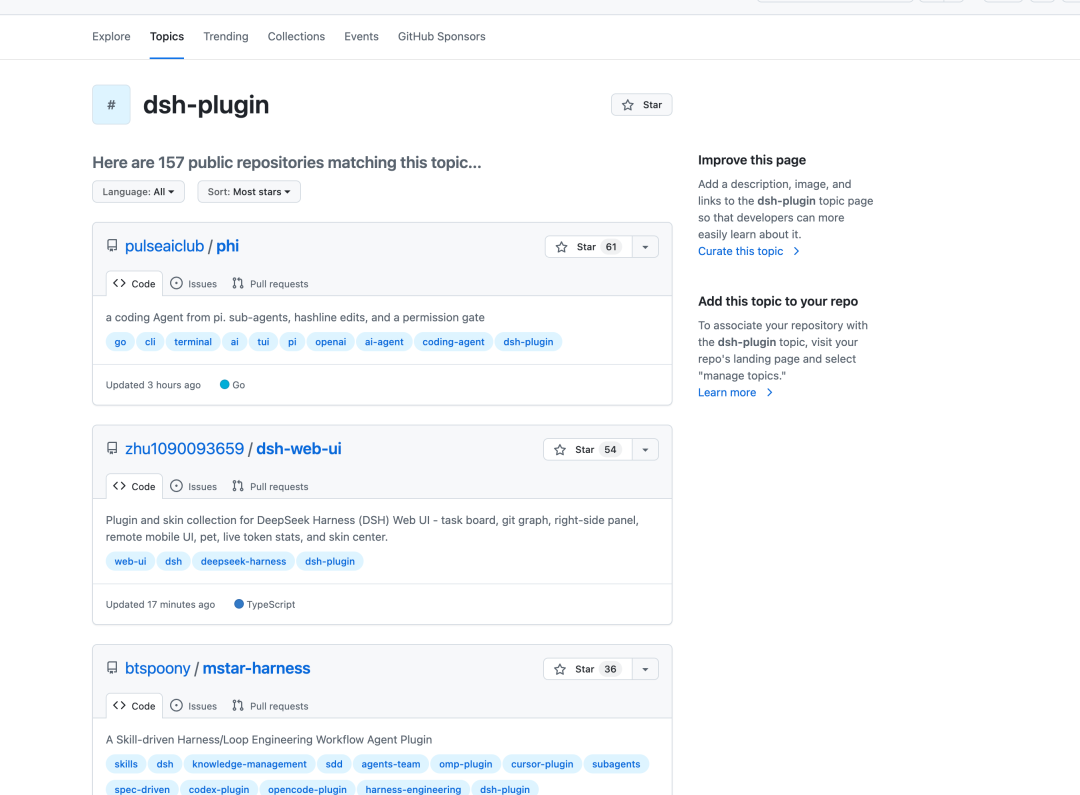Go to the Trending tab
1080x795 pixels.
(x=226, y=37)
